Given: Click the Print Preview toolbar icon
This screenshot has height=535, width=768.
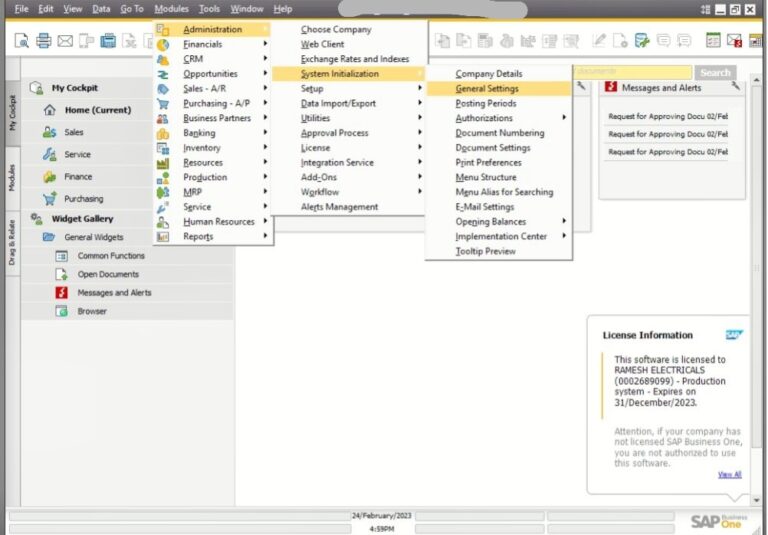Looking at the screenshot, I should [x=22, y=41].
